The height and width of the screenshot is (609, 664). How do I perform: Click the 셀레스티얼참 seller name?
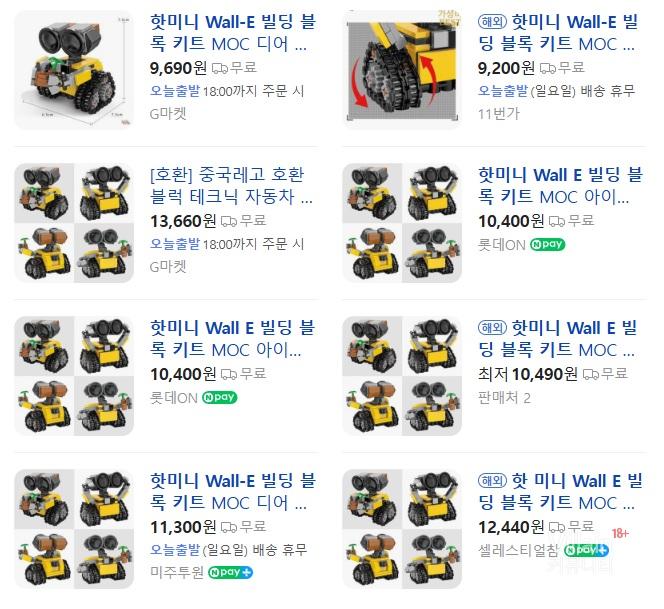pyautogui.click(x=519, y=550)
